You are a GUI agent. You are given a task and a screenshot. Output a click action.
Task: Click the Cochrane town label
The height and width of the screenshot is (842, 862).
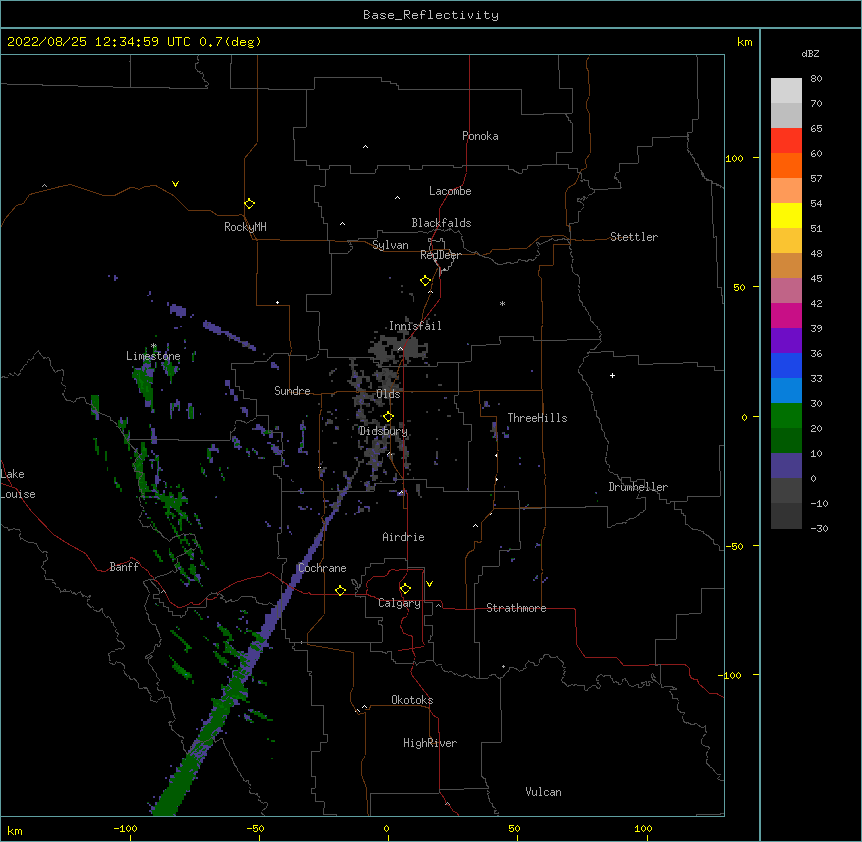[x=322, y=568]
